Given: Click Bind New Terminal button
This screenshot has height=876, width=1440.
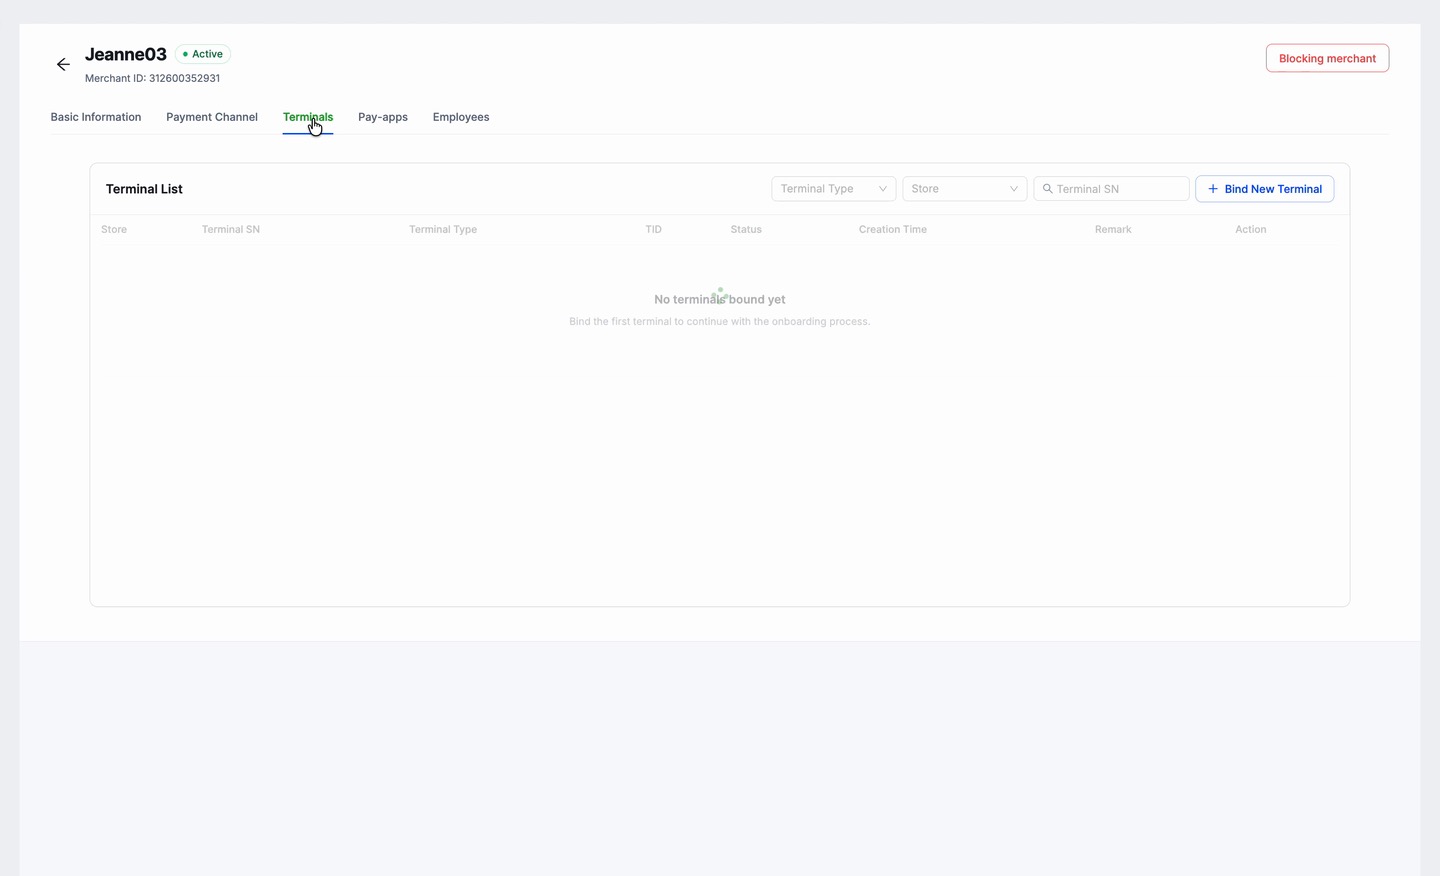Looking at the screenshot, I should coord(1264,189).
